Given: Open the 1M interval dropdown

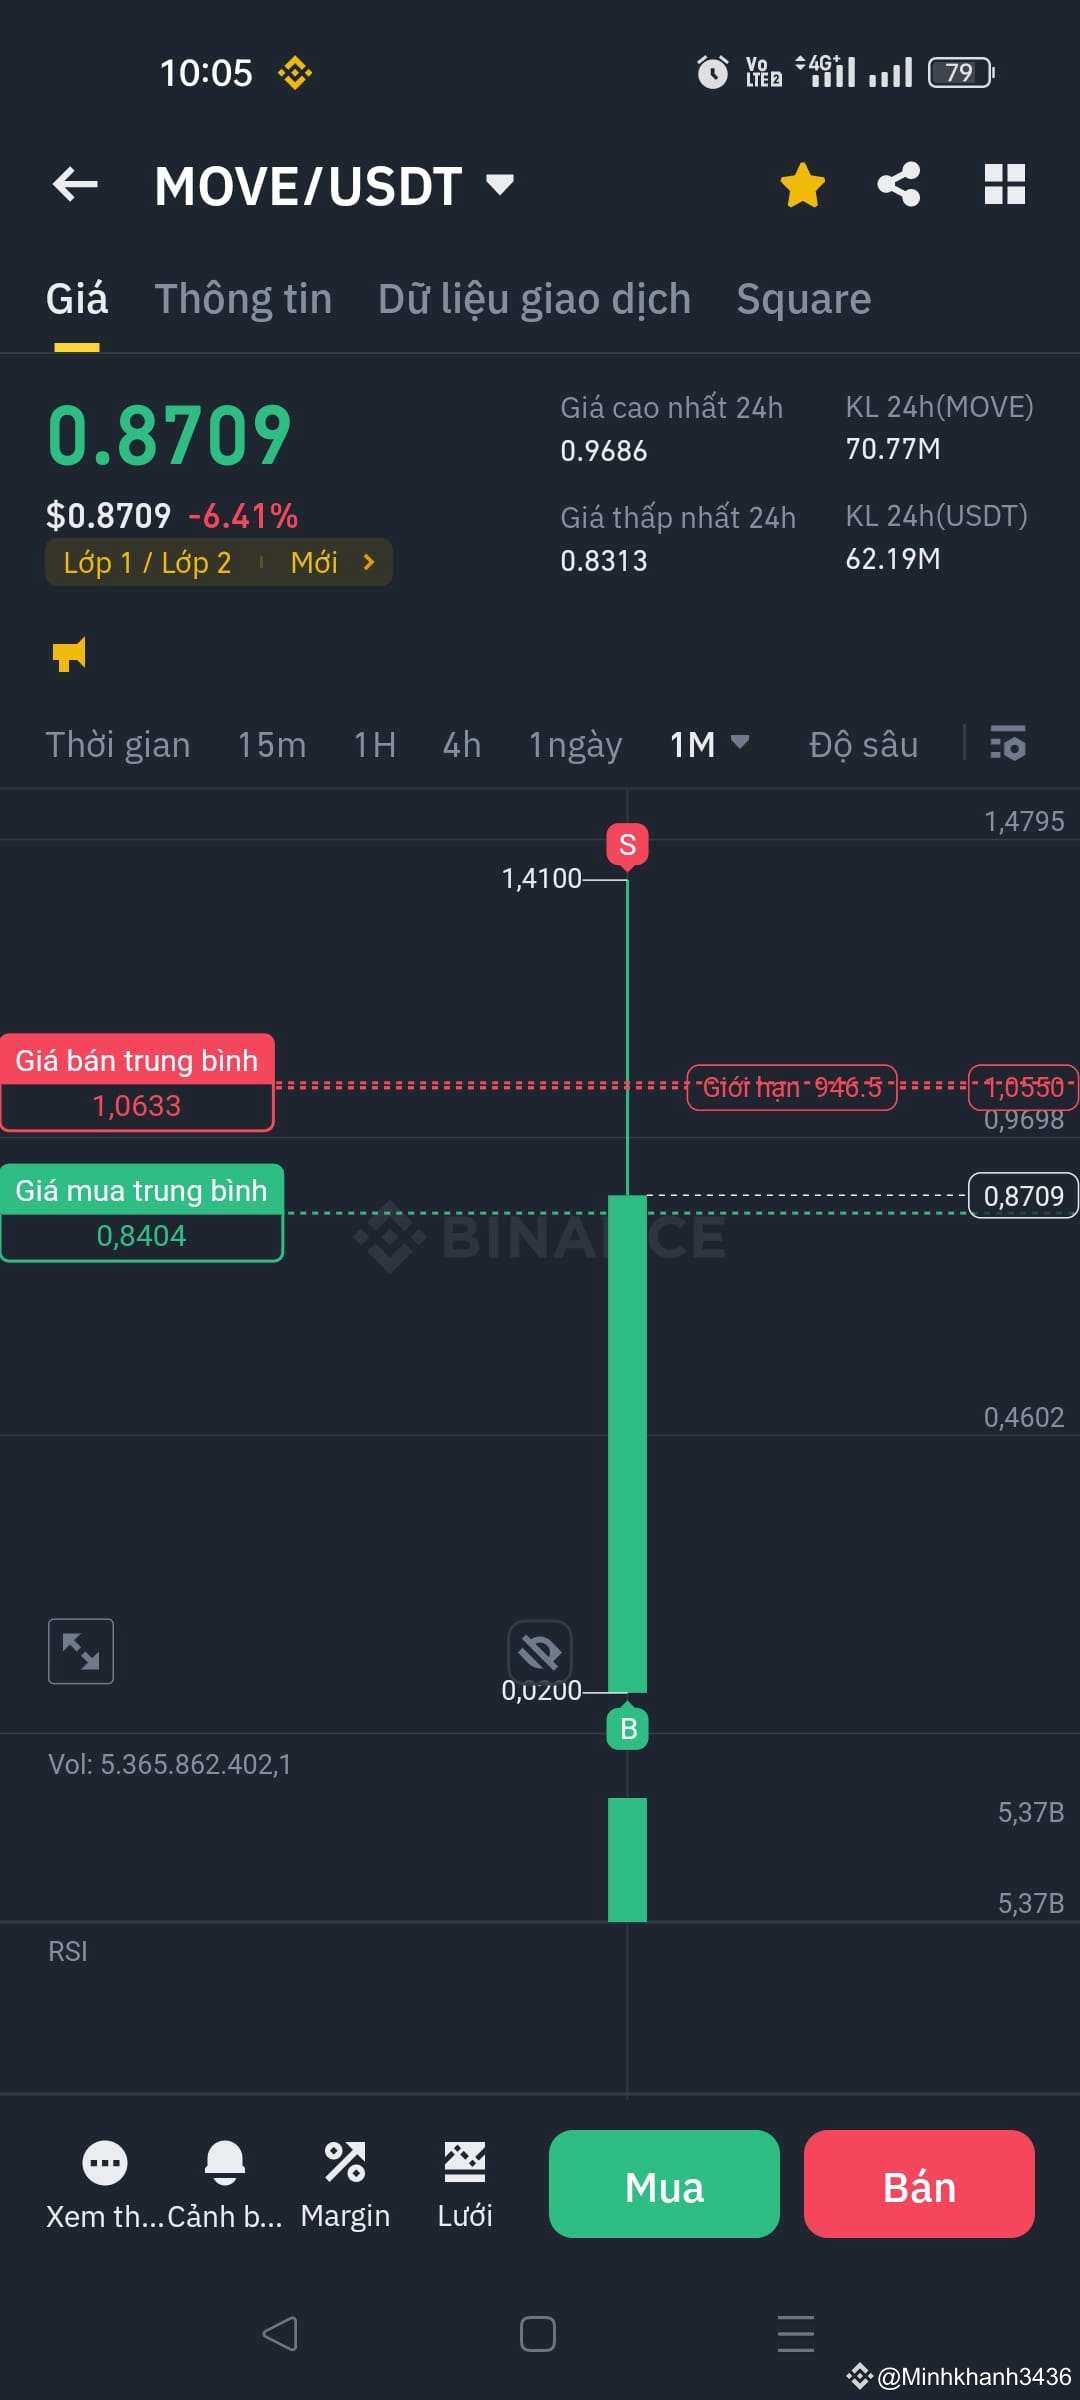Looking at the screenshot, I should tap(709, 744).
